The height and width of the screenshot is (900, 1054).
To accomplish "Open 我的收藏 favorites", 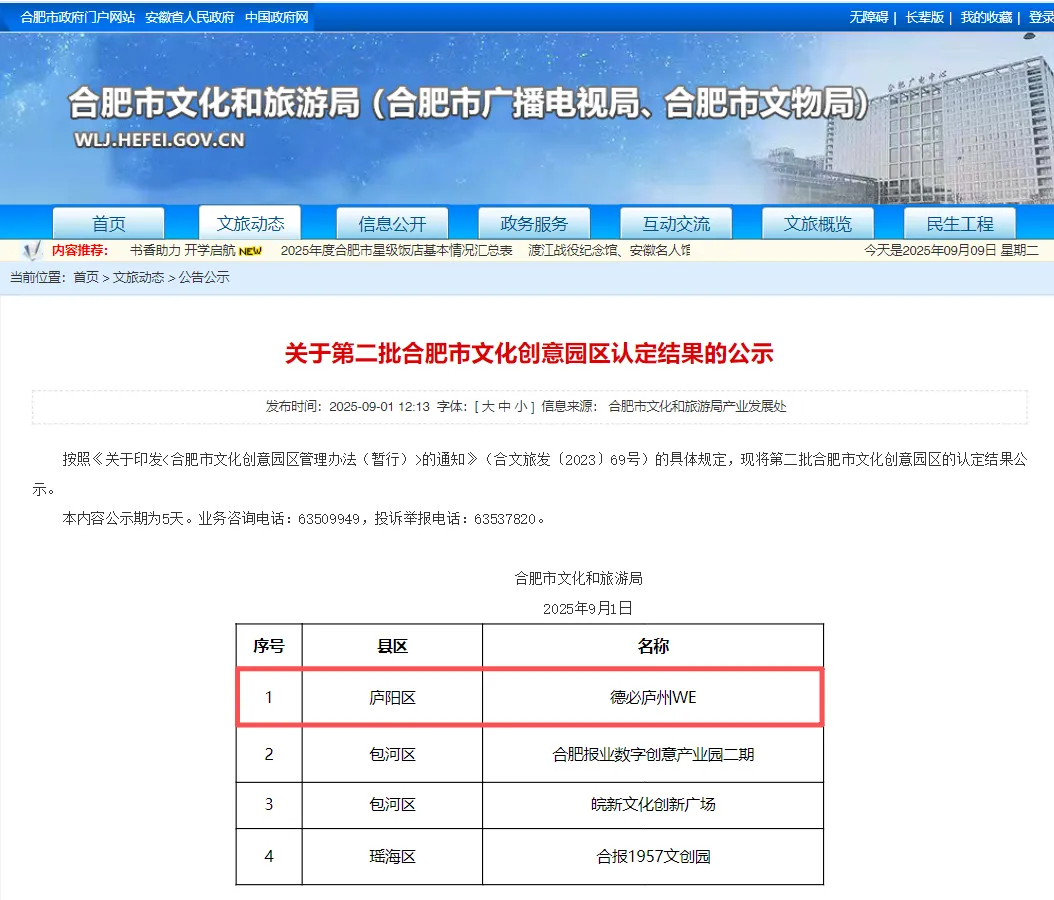I will pos(986,17).
